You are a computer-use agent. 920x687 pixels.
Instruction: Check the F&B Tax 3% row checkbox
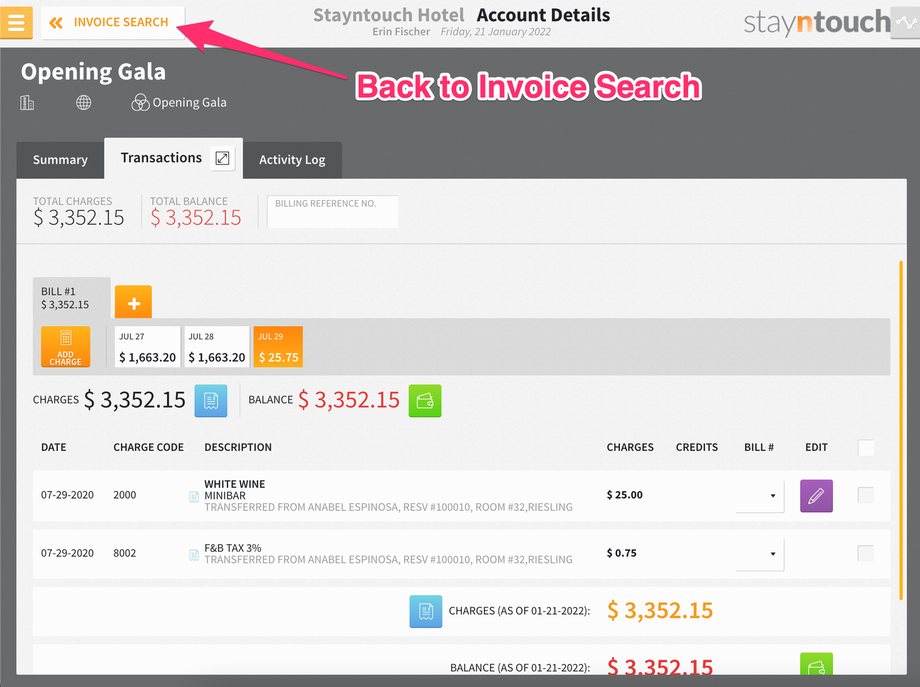[x=866, y=553]
